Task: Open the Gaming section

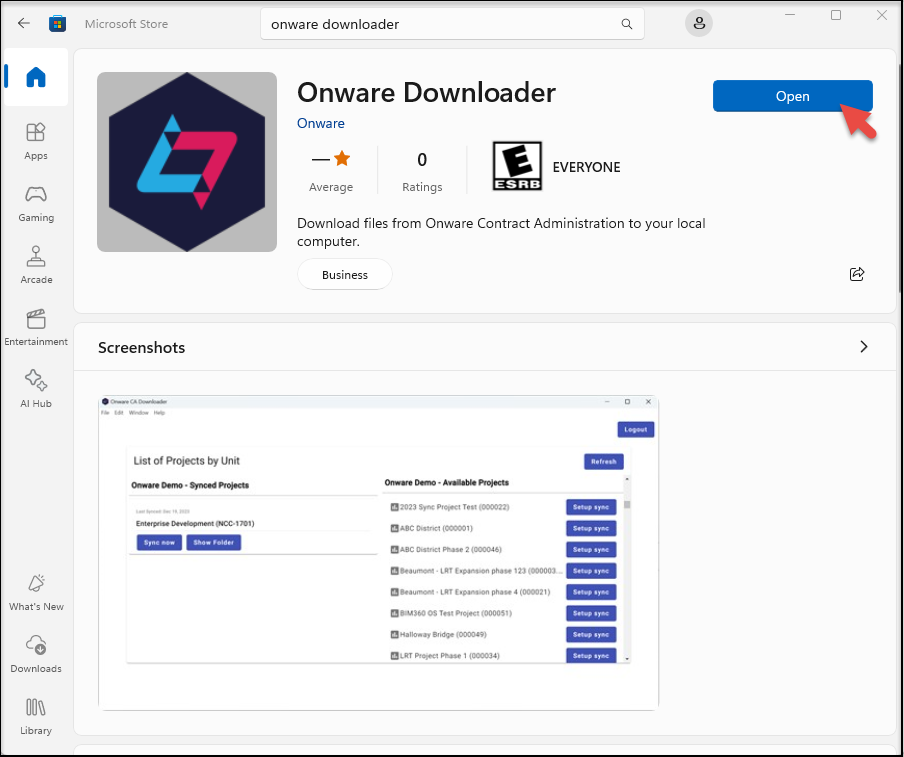Action: coord(36,203)
